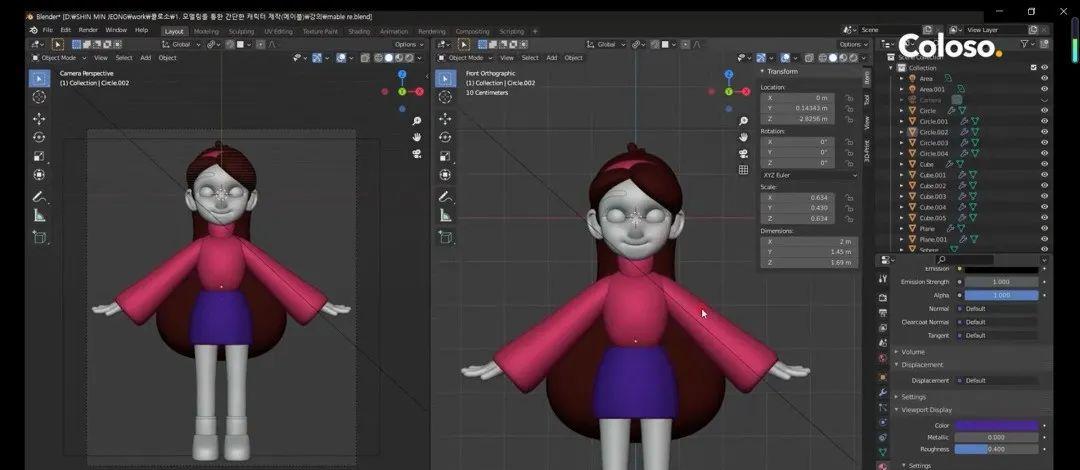The width and height of the screenshot is (1080, 470).
Task: Open the Modifier properties wrench icon
Action: 883,392
